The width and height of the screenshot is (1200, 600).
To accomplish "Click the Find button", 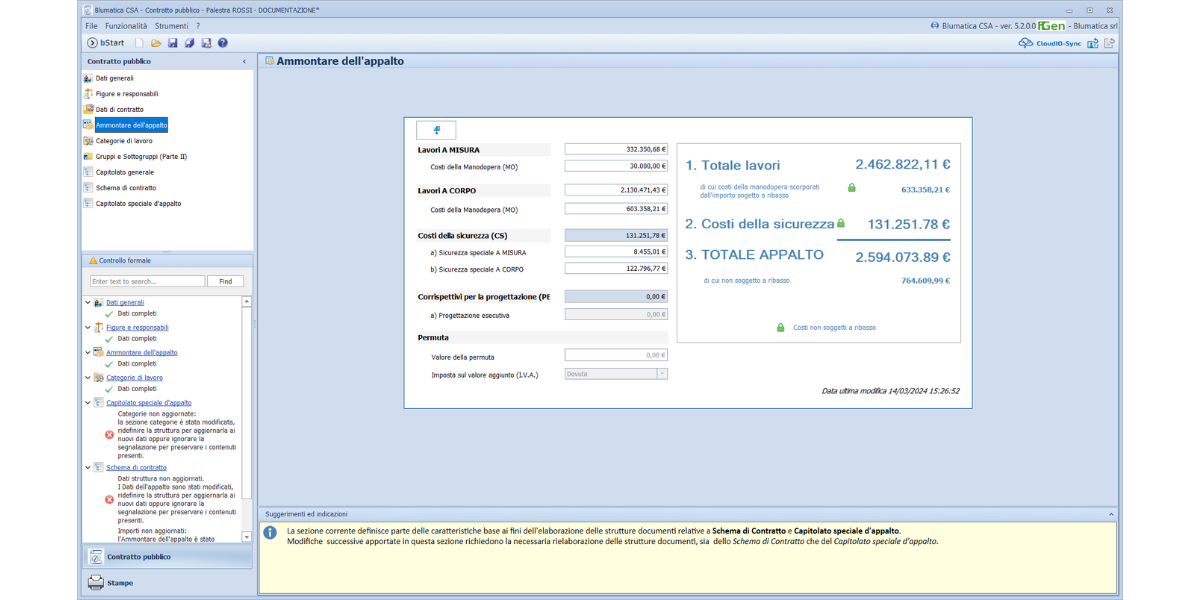I will click(225, 282).
